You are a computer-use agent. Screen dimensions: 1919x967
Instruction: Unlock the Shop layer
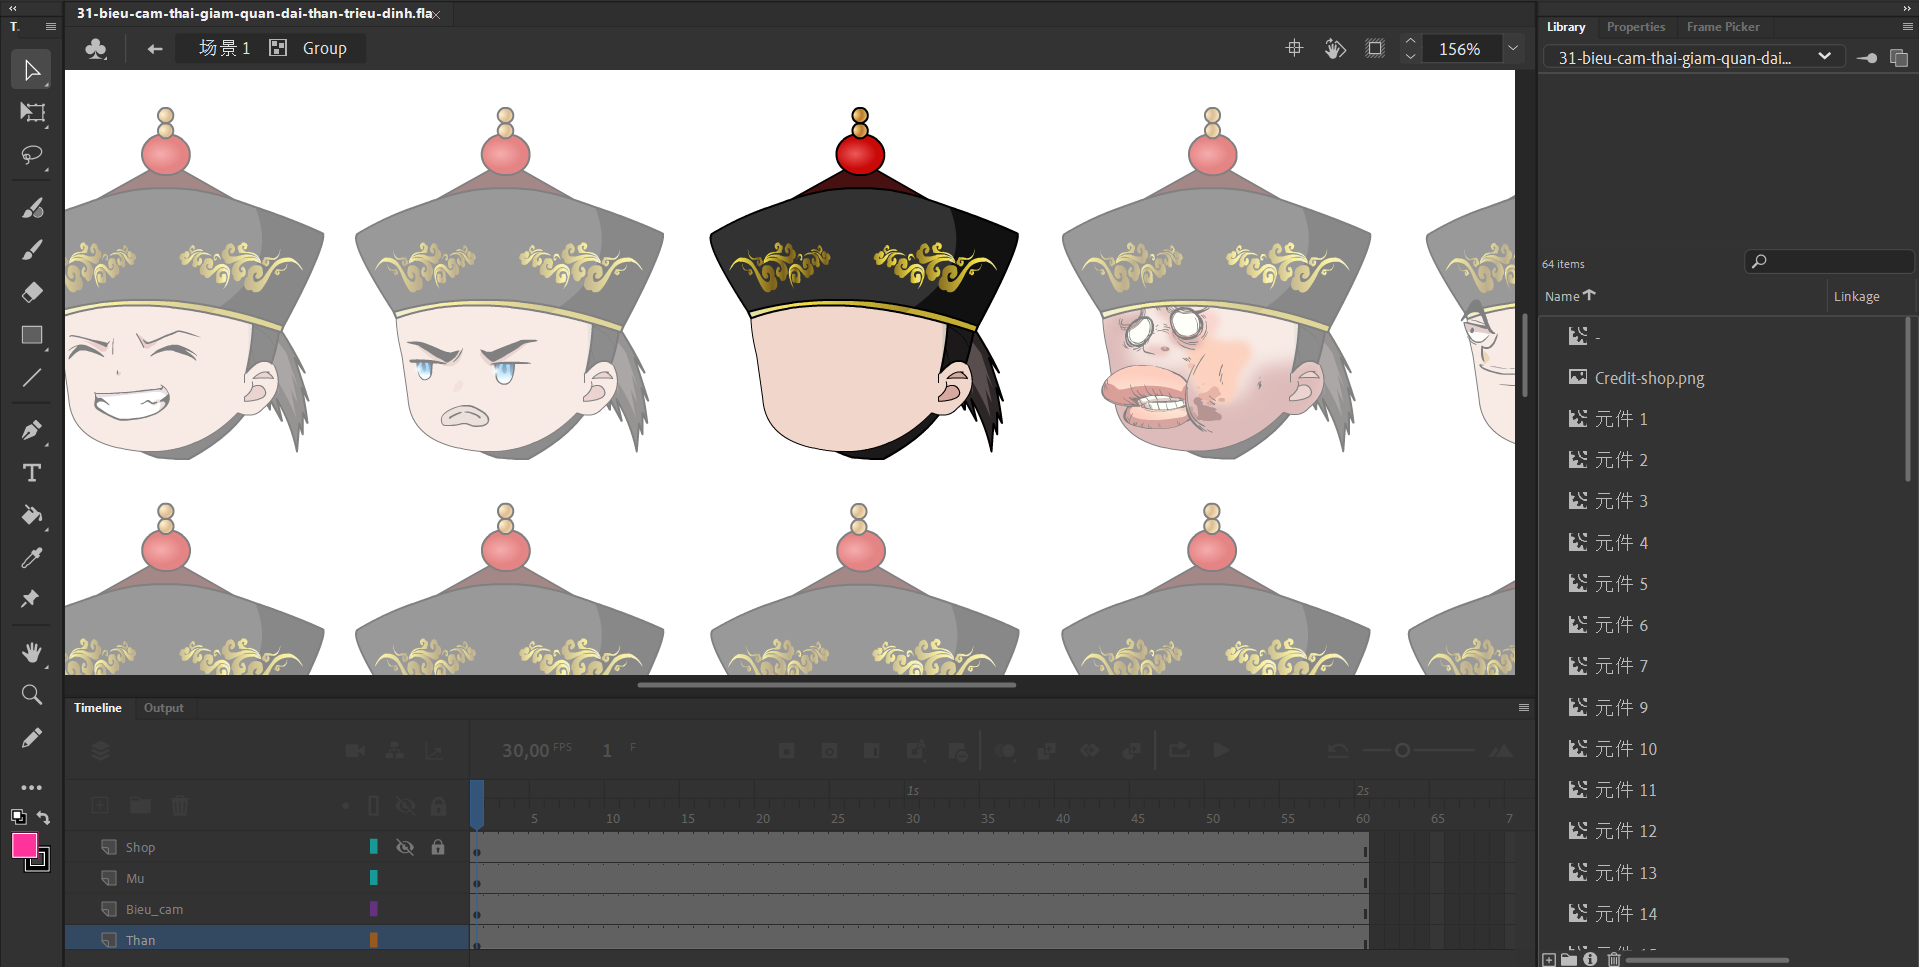pos(438,847)
